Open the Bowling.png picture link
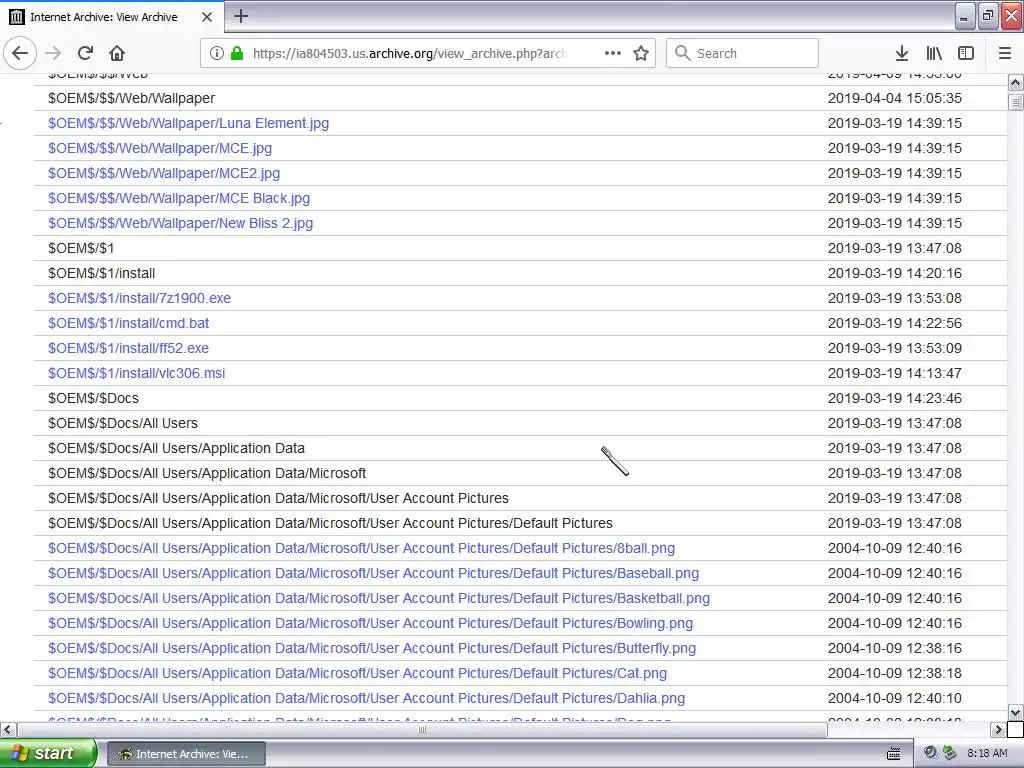The height and width of the screenshot is (768, 1024). [370, 623]
